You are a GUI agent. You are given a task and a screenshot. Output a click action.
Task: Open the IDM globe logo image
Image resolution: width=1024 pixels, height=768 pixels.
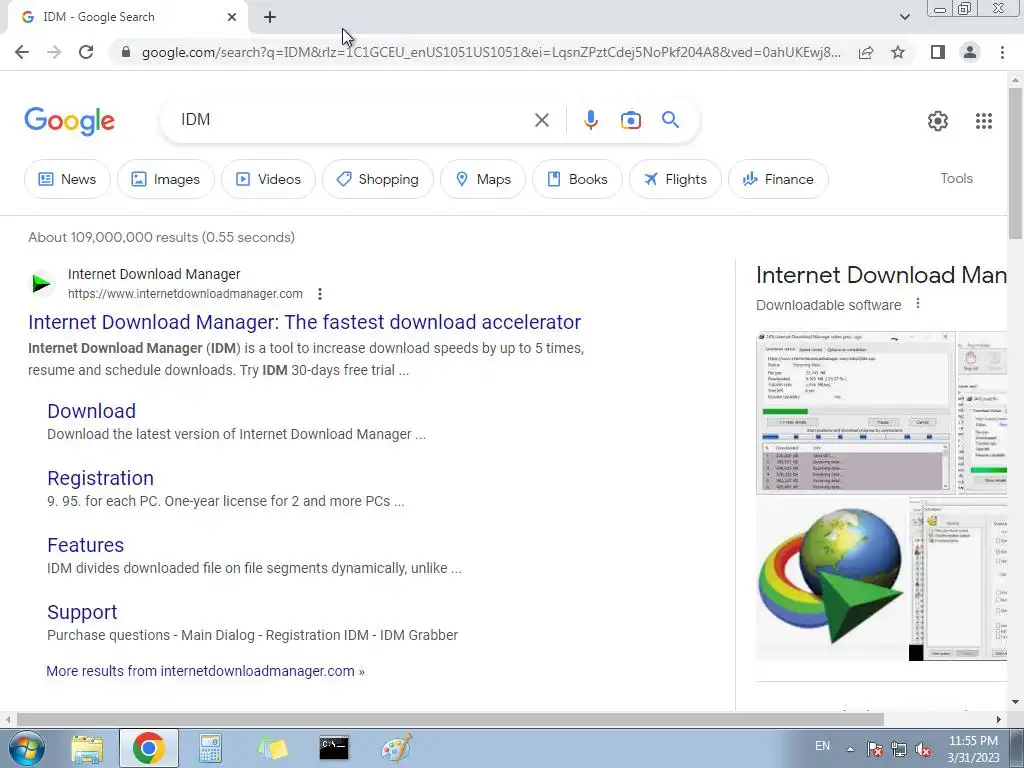click(831, 579)
